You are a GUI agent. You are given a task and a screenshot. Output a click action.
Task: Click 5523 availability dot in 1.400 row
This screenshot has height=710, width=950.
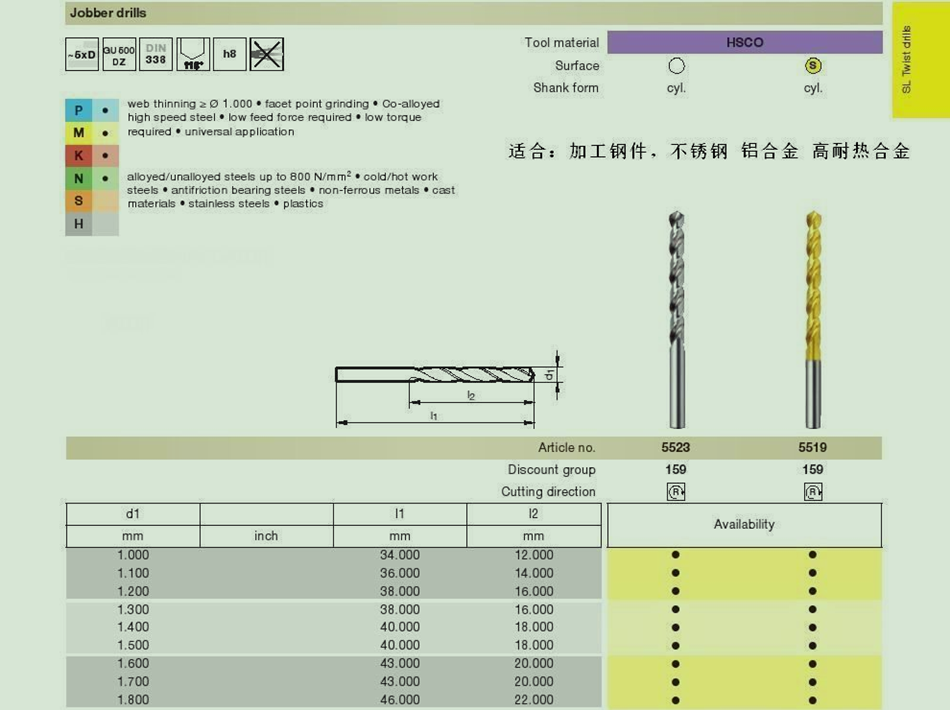676,628
